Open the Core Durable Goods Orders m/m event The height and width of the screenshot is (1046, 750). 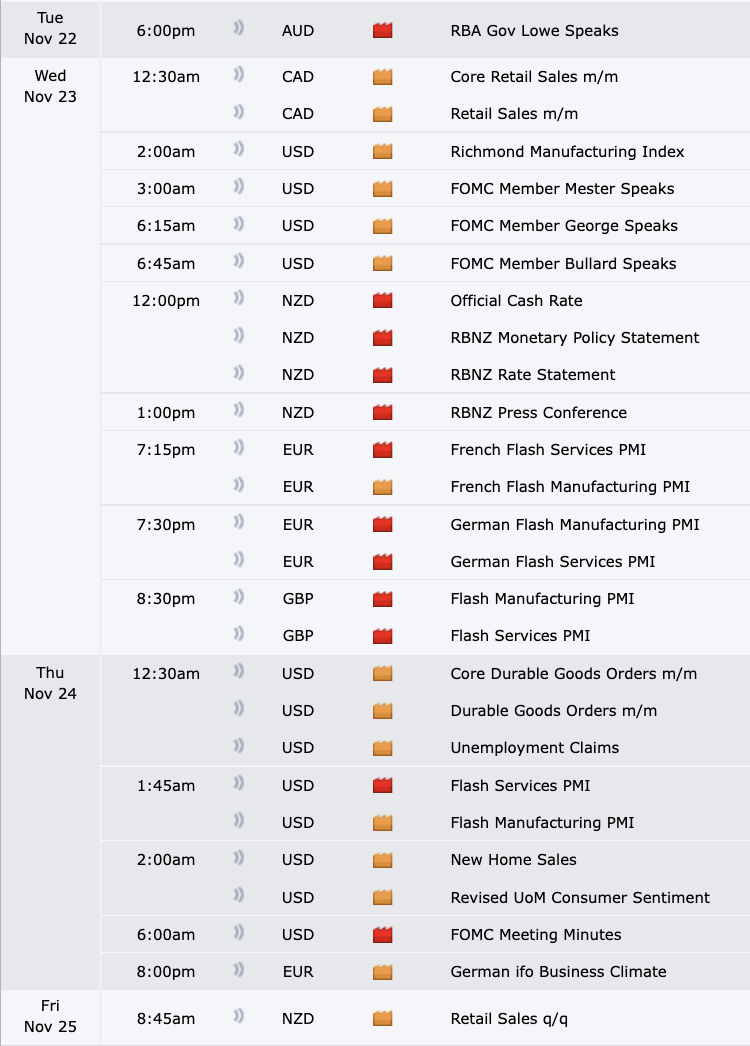click(574, 674)
